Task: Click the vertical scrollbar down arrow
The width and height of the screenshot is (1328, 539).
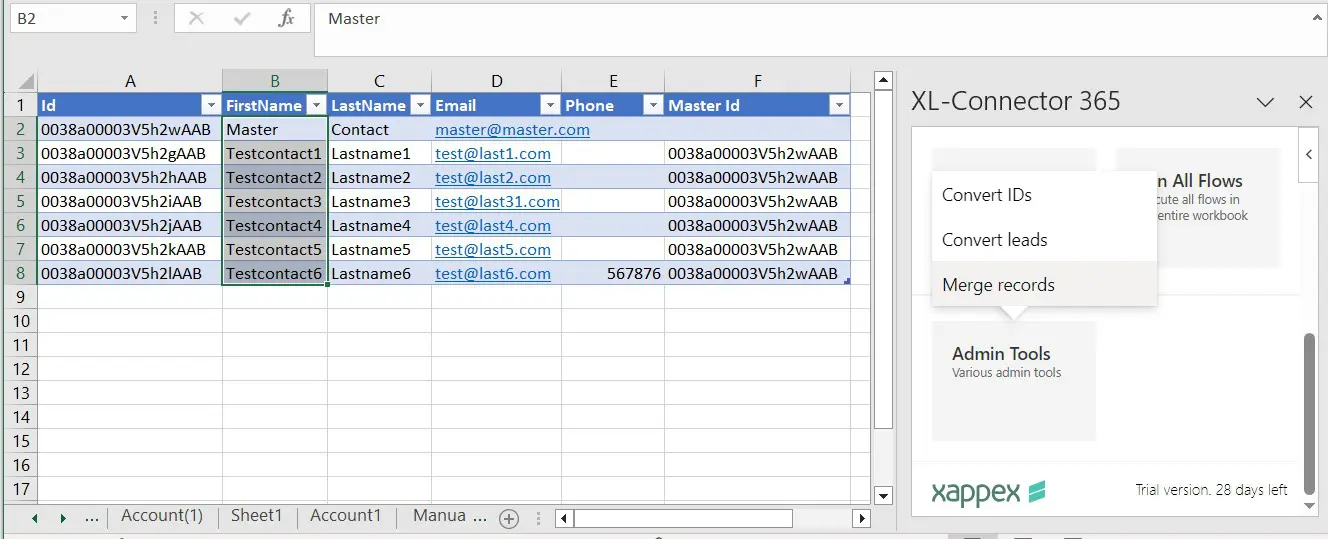Action: 883,495
